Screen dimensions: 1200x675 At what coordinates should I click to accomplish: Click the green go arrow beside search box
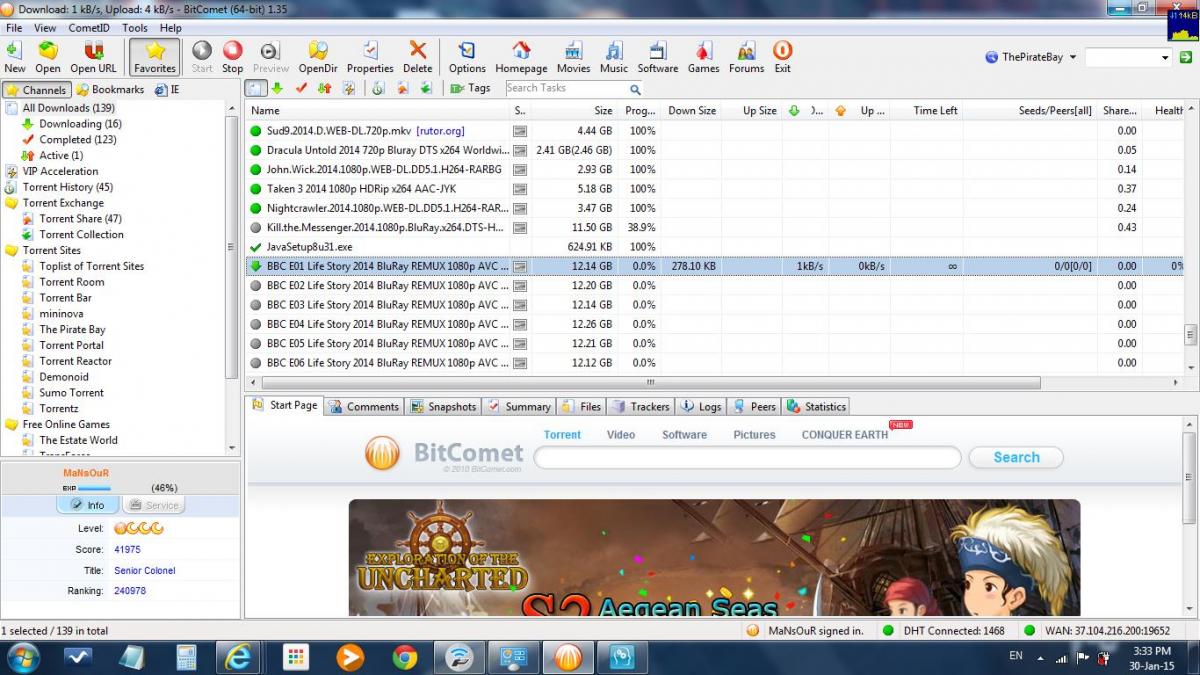(1186, 58)
